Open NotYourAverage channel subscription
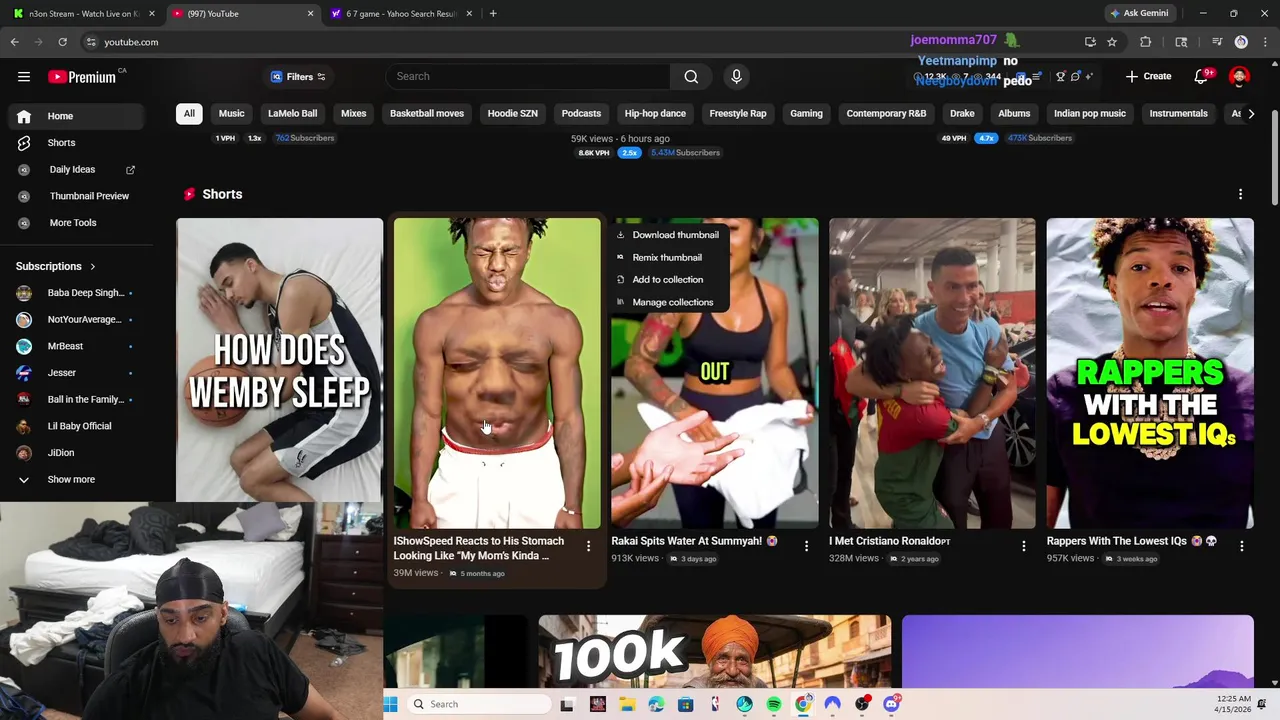Image resolution: width=1280 pixels, height=720 pixels. 78,320
